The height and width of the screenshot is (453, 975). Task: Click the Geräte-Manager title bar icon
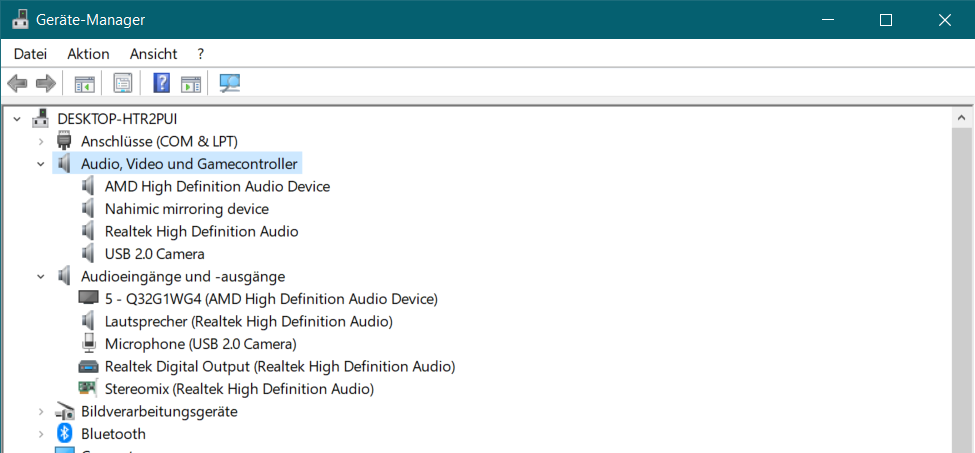[x=20, y=19]
